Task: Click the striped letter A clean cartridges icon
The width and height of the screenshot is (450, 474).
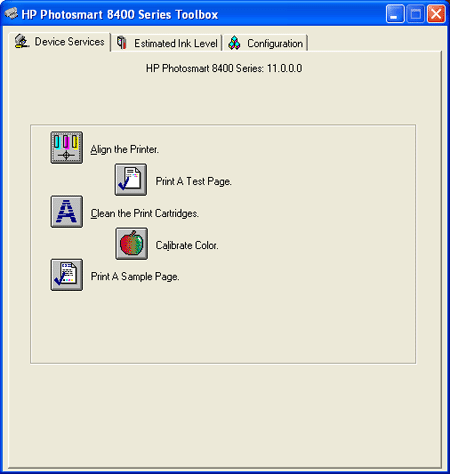Action: [x=67, y=212]
